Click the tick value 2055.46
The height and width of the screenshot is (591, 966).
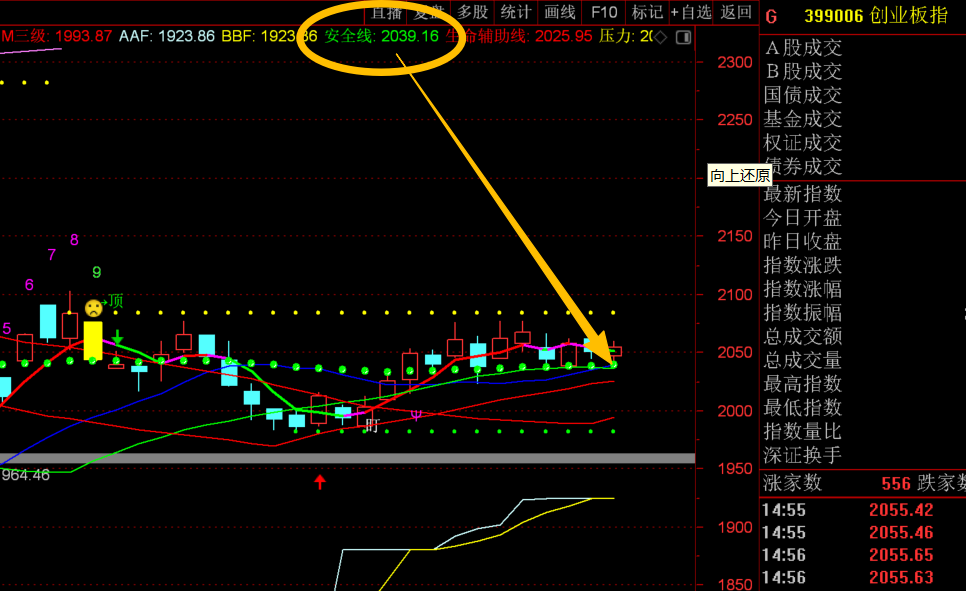tap(901, 532)
